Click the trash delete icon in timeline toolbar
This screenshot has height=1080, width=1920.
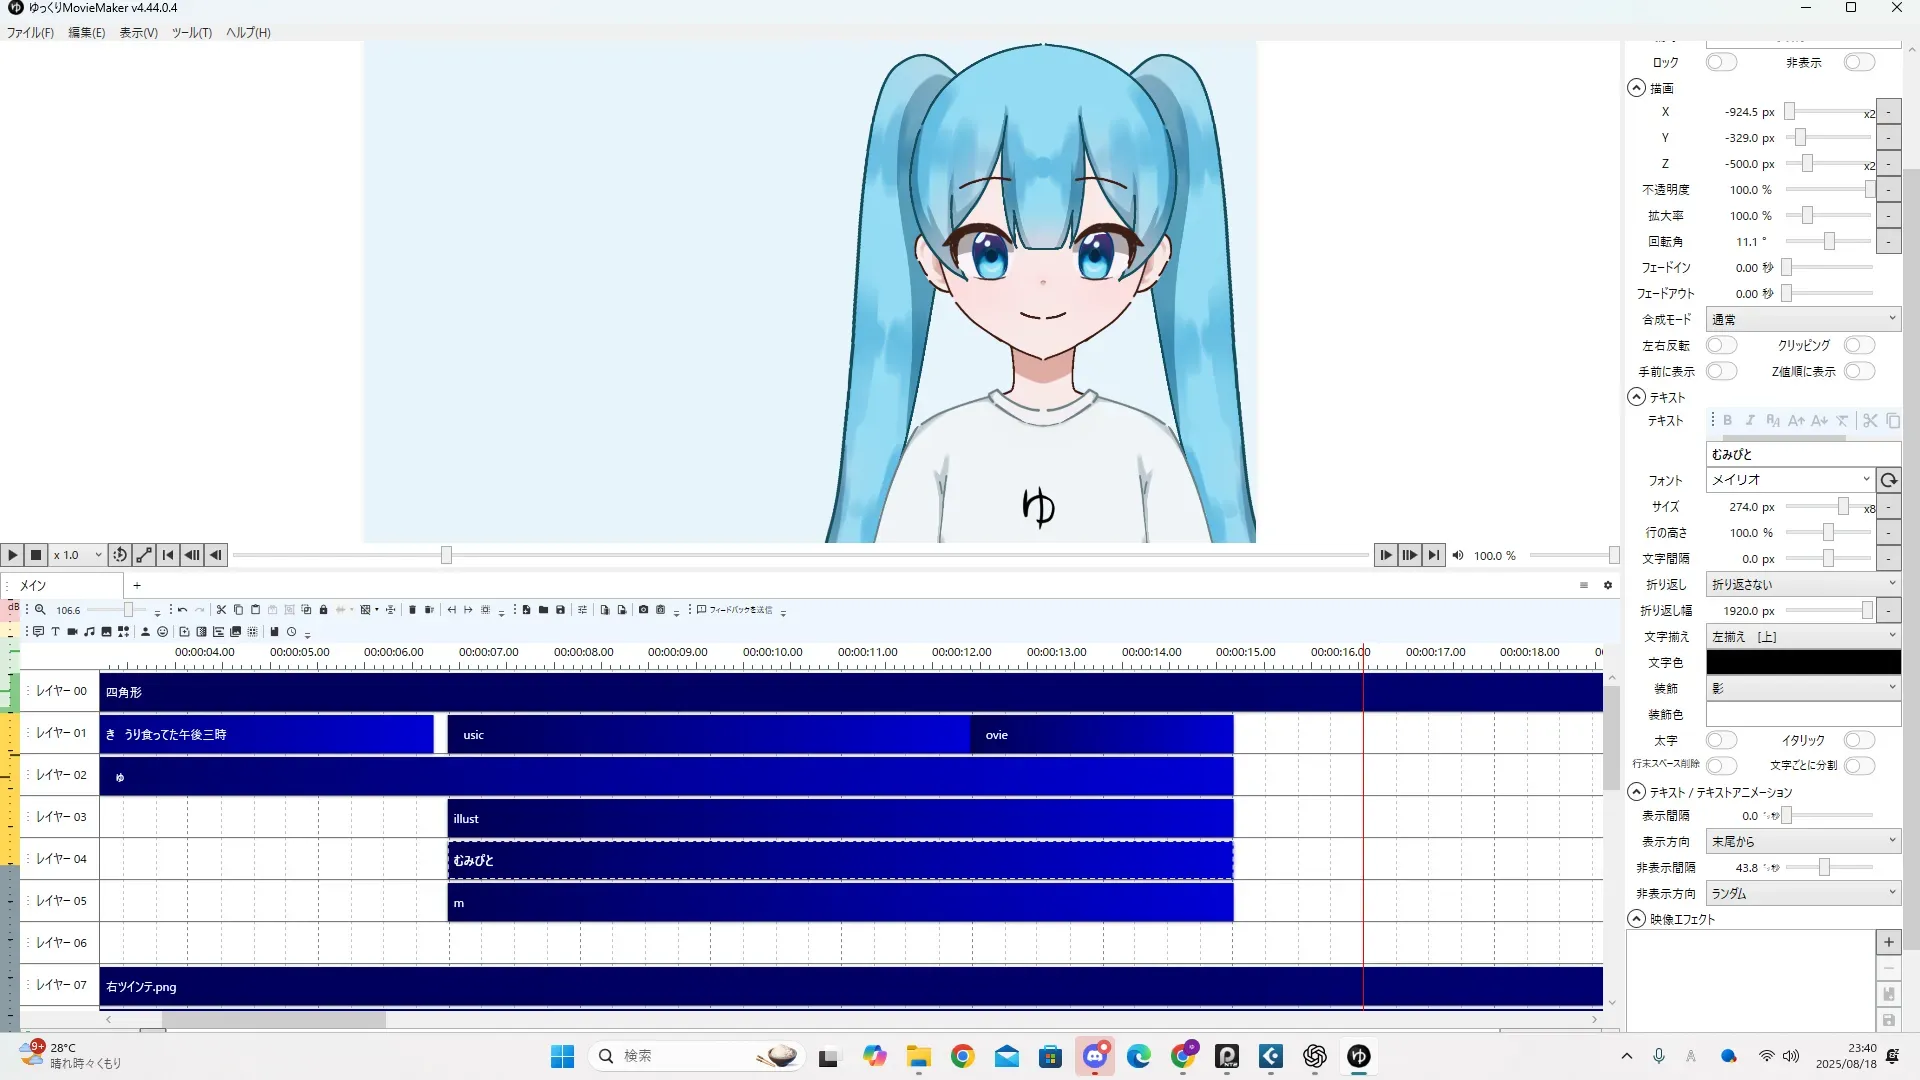click(412, 610)
